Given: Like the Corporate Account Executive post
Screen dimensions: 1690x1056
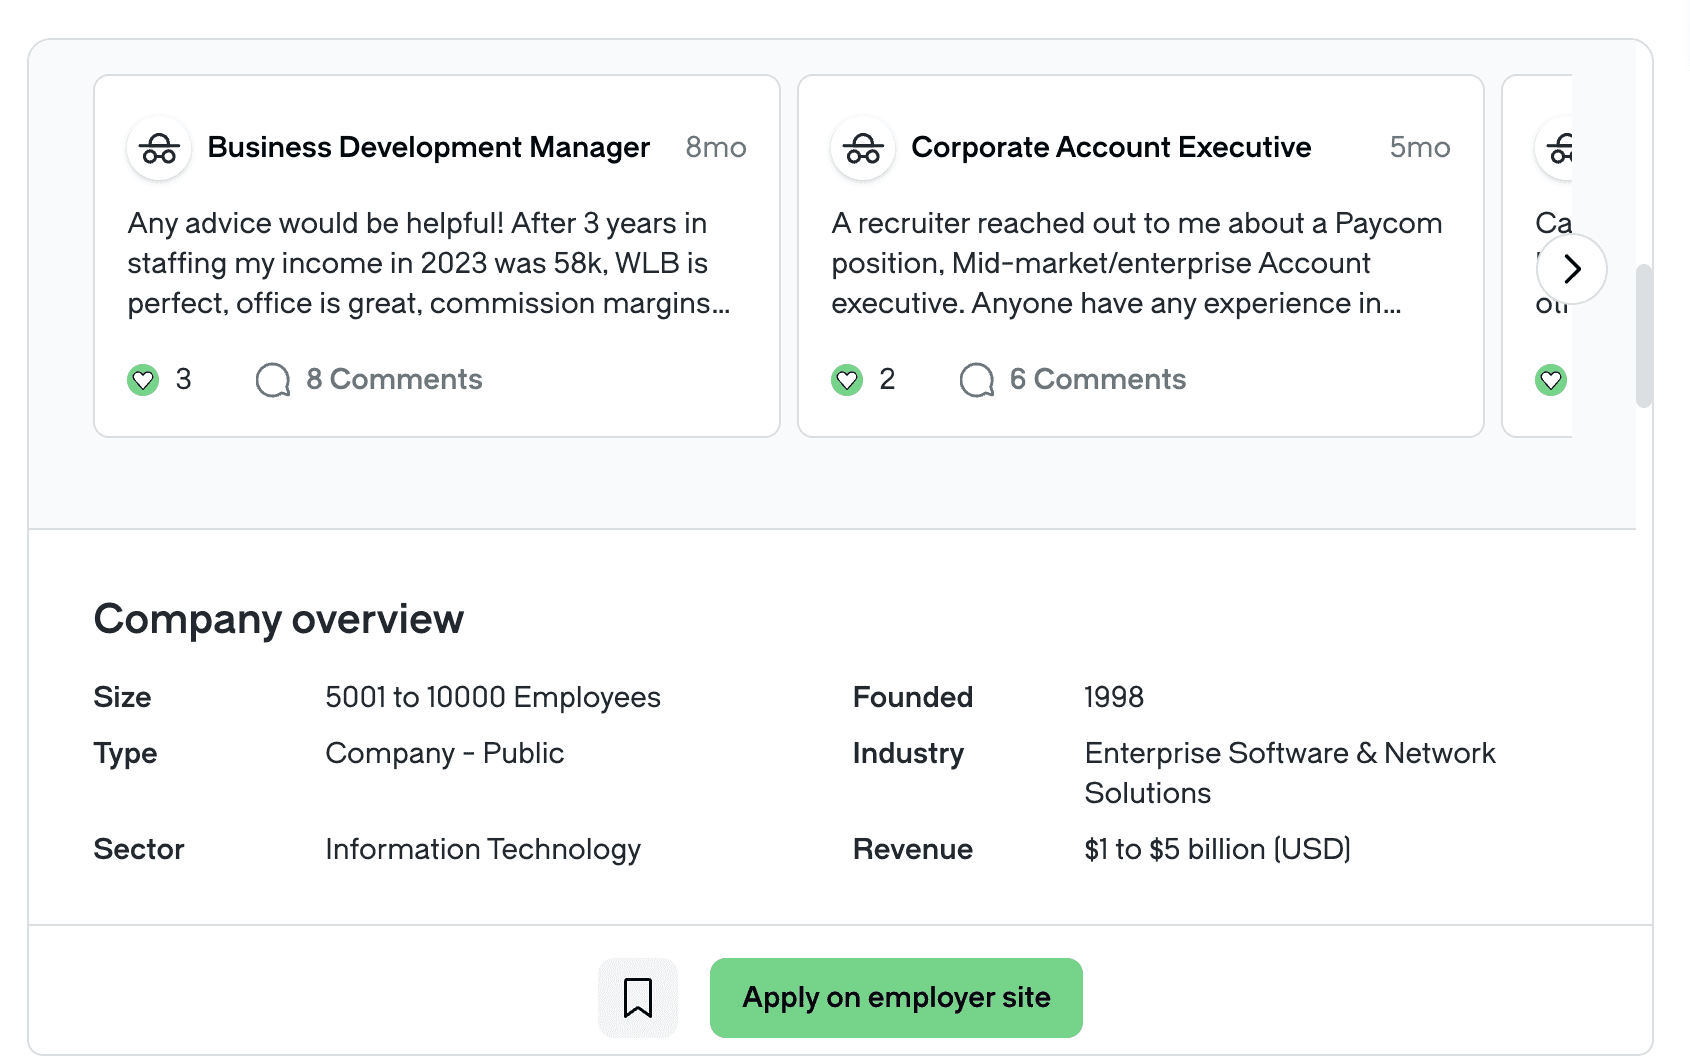Looking at the screenshot, I should click(847, 380).
